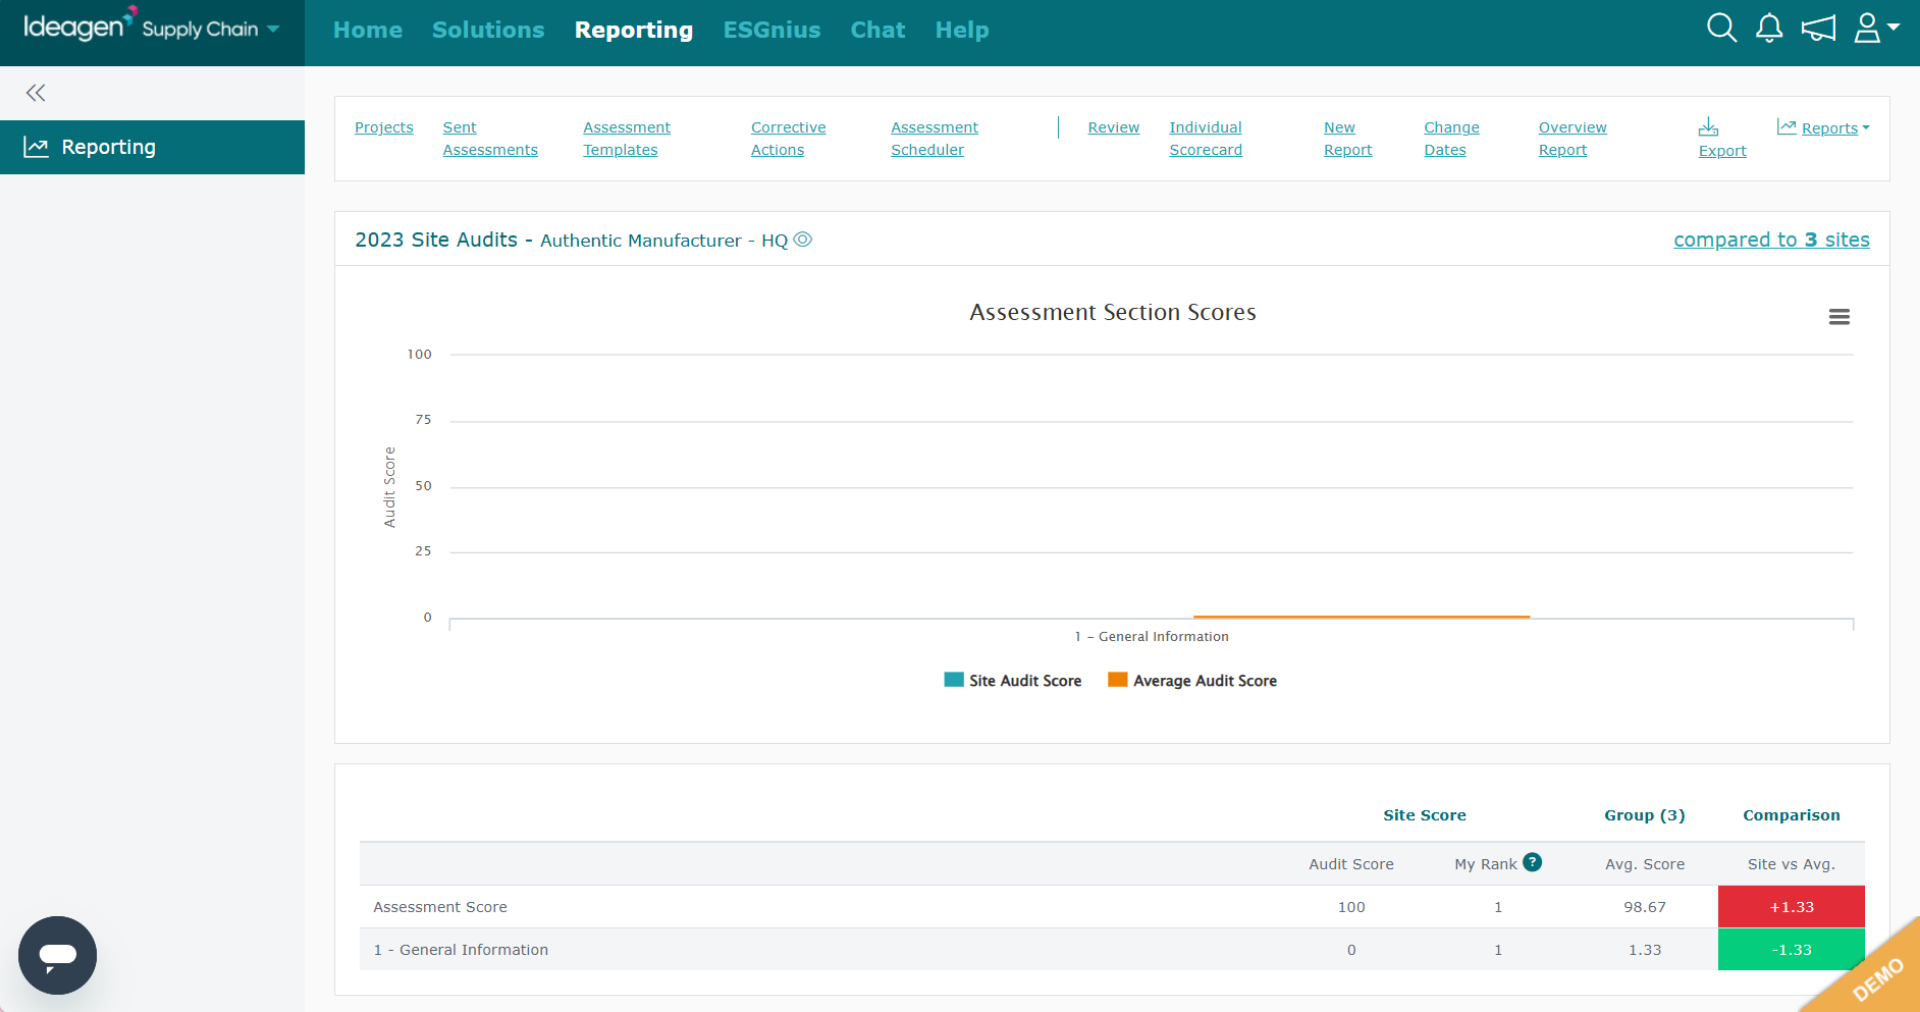1920x1012 pixels.
Task: Click '1 - General Information' table row label
Action: (x=461, y=950)
